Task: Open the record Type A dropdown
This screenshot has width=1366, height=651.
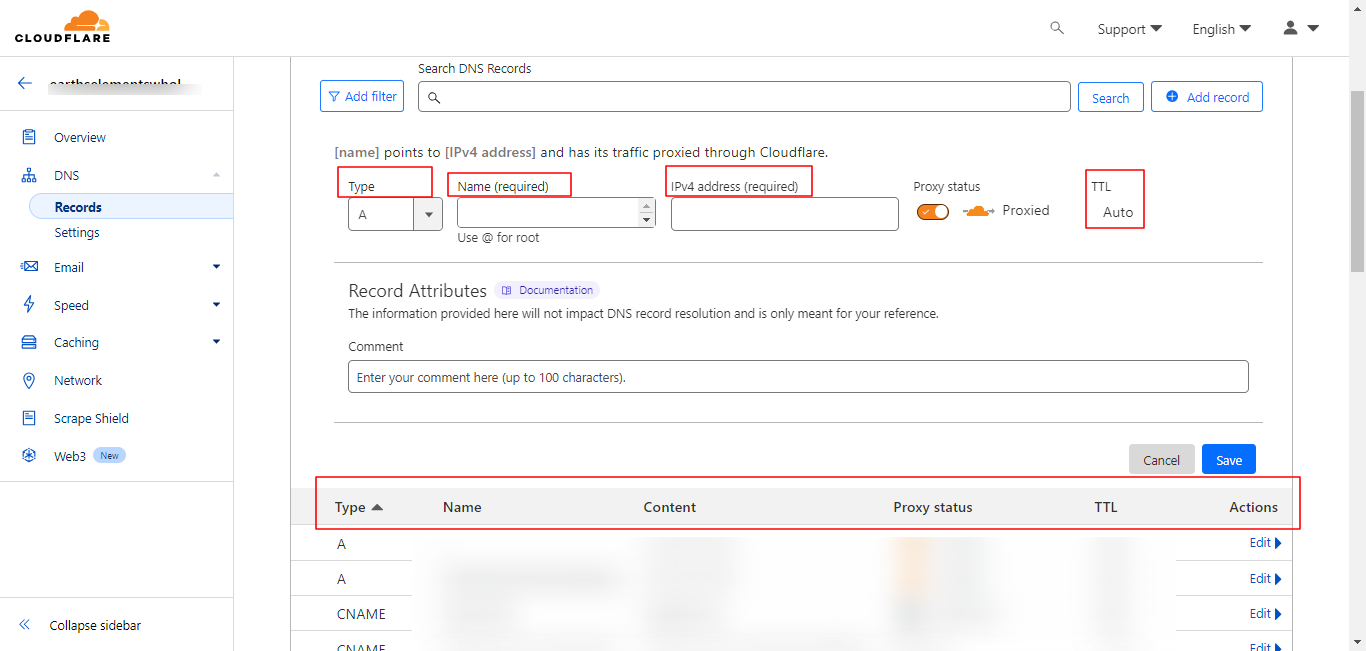Action: [395, 214]
